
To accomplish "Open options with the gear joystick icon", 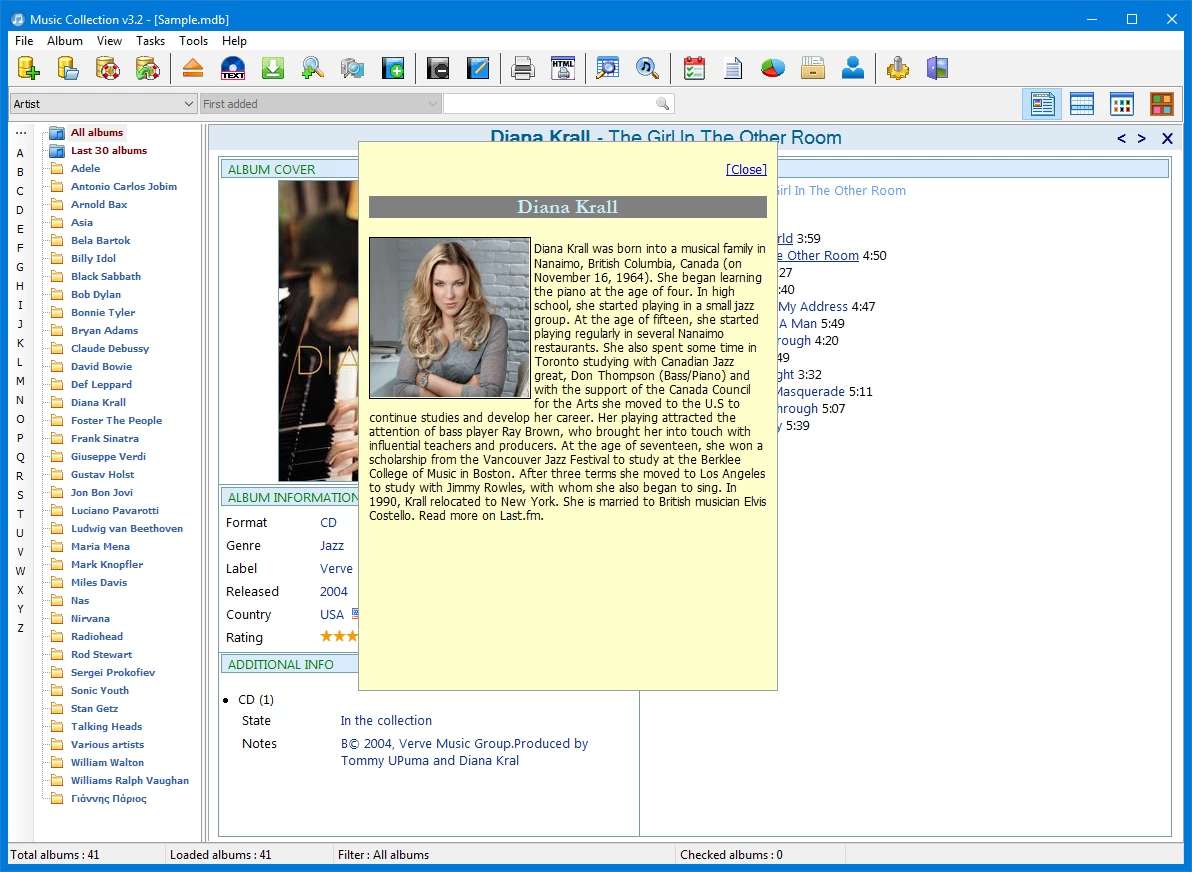I will tap(898, 68).
